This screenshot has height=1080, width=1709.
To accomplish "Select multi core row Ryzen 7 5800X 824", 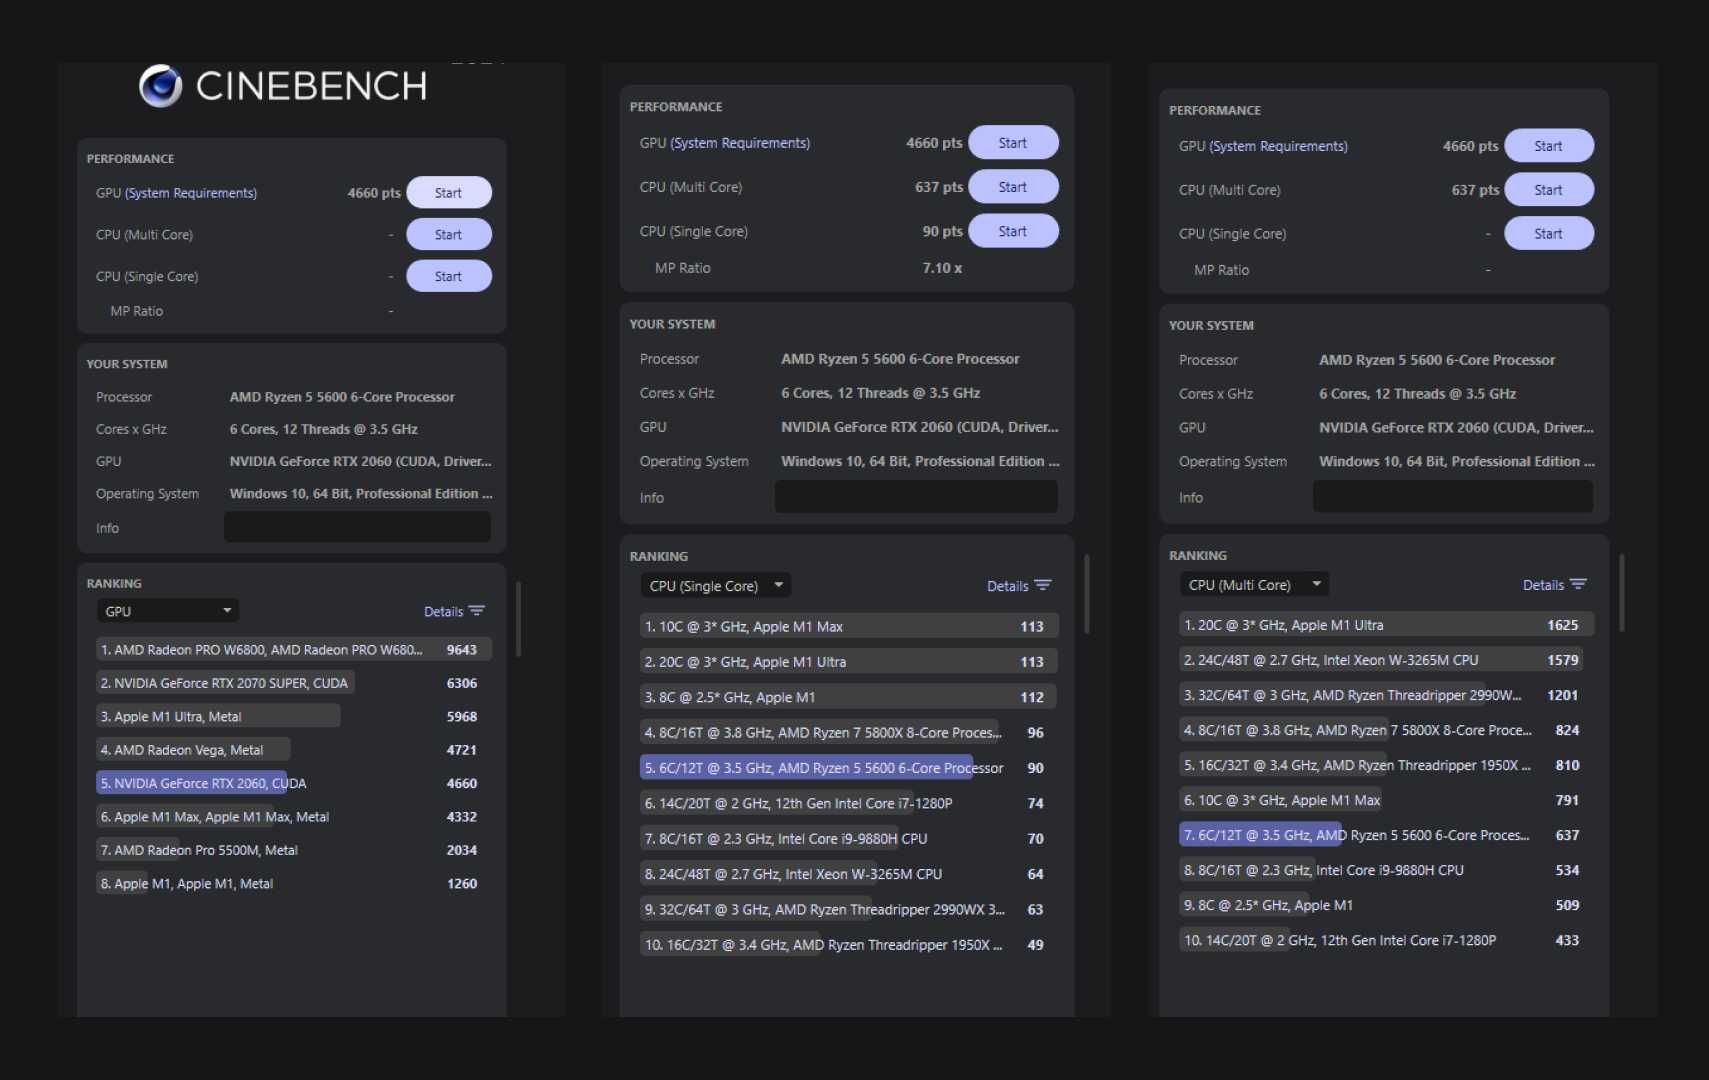I will pyautogui.click(x=1386, y=730).
